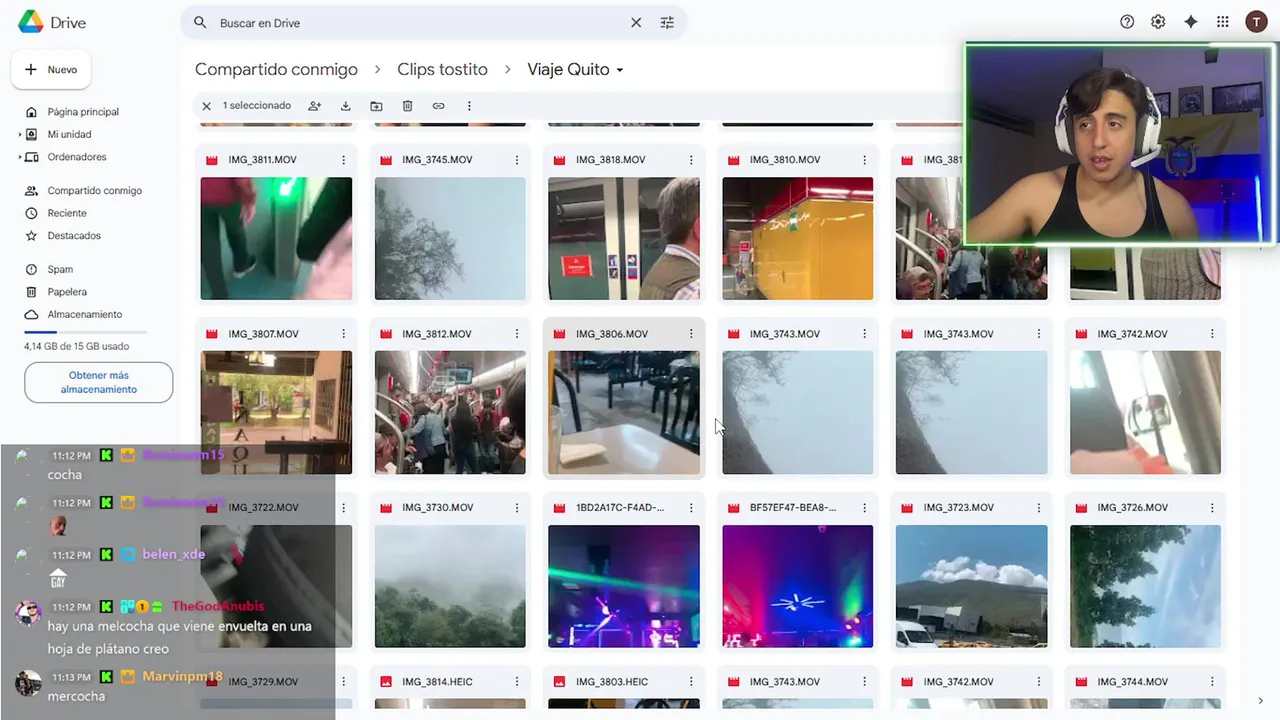Open the Viaje Quito folder dropdown
This screenshot has height=720, width=1280.
575,69
